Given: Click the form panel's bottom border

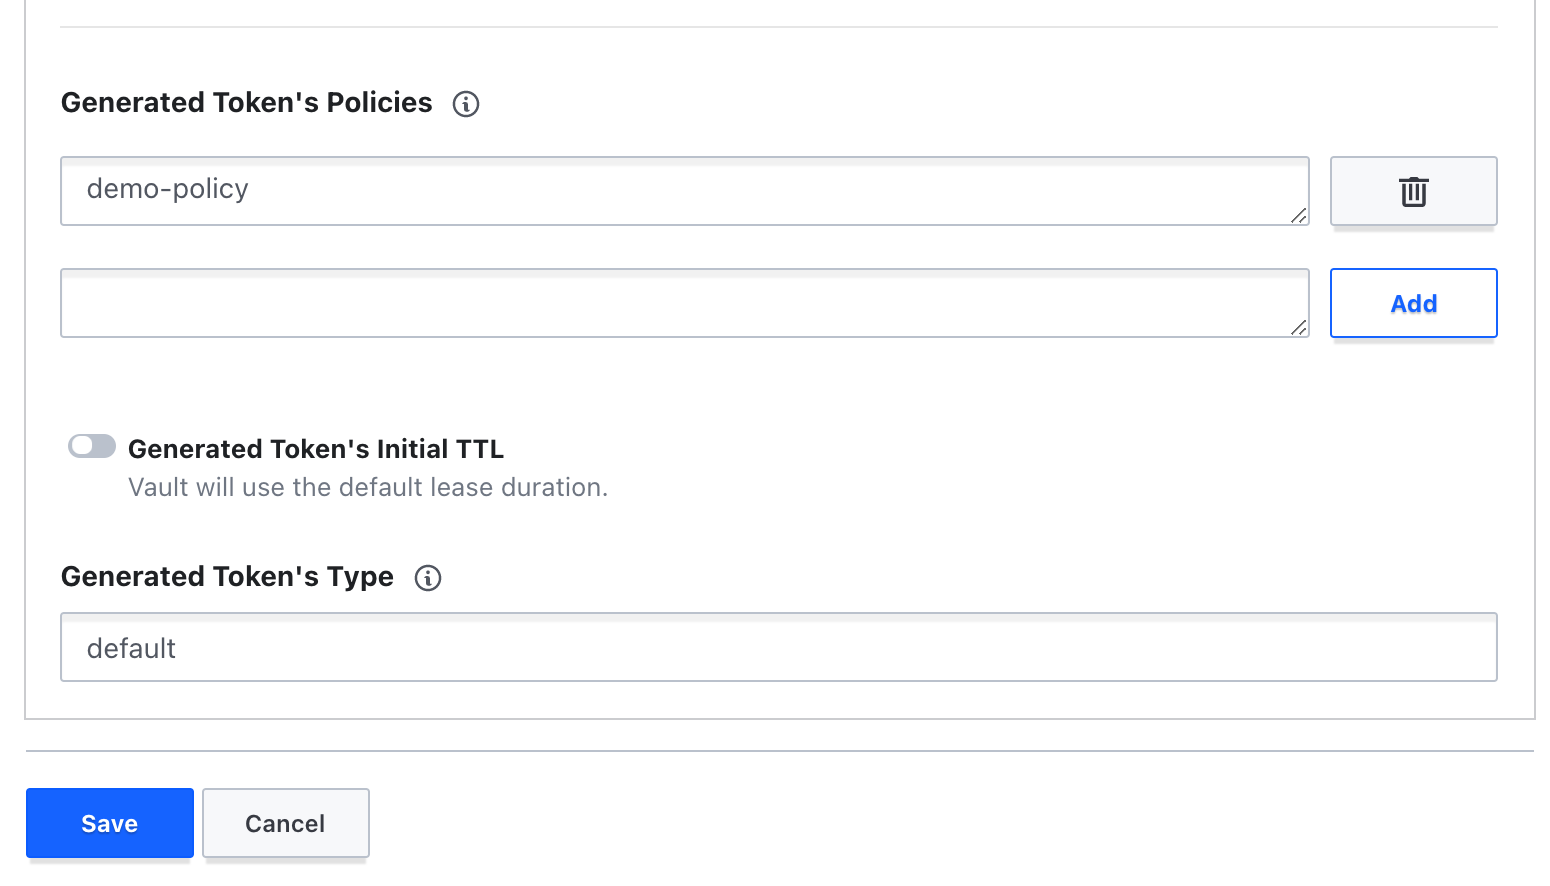Looking at the screenshot, I should (x=780, y=718).
